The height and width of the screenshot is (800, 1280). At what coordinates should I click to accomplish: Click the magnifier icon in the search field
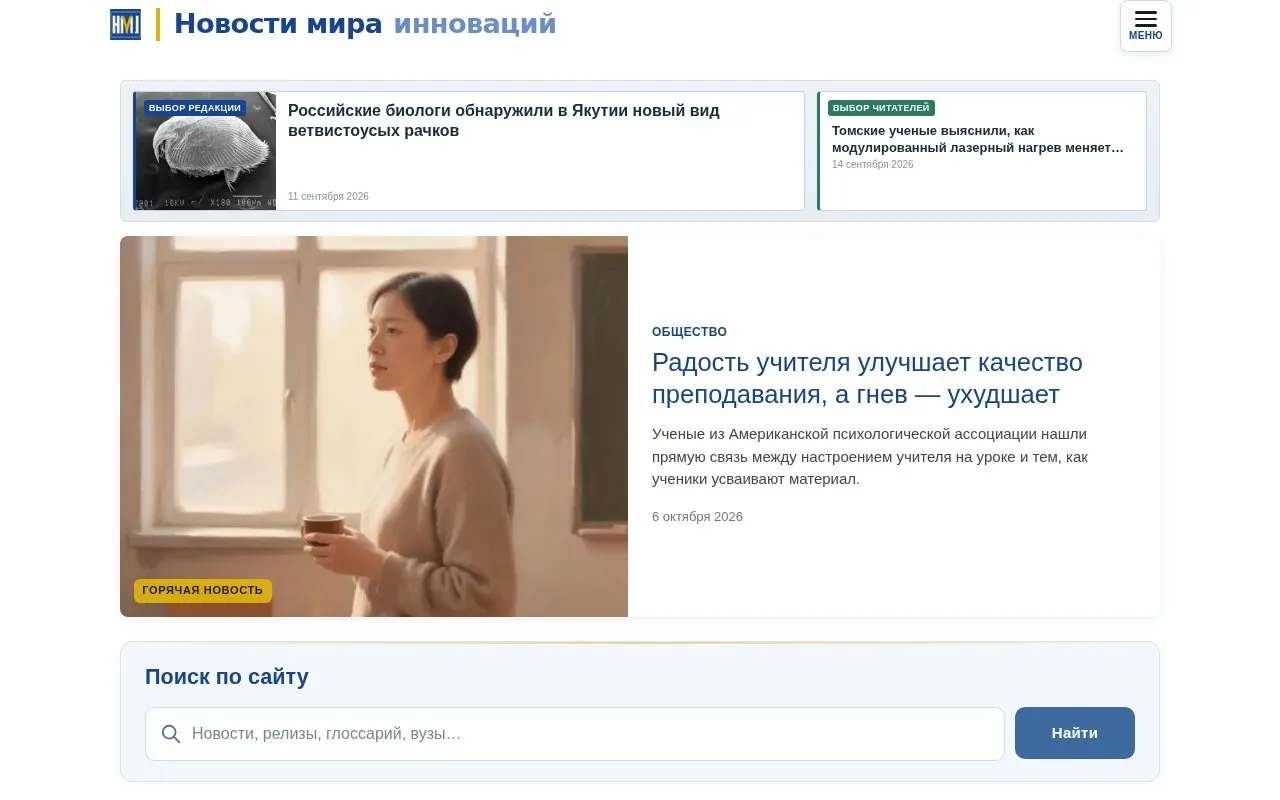tap(171, 734)
